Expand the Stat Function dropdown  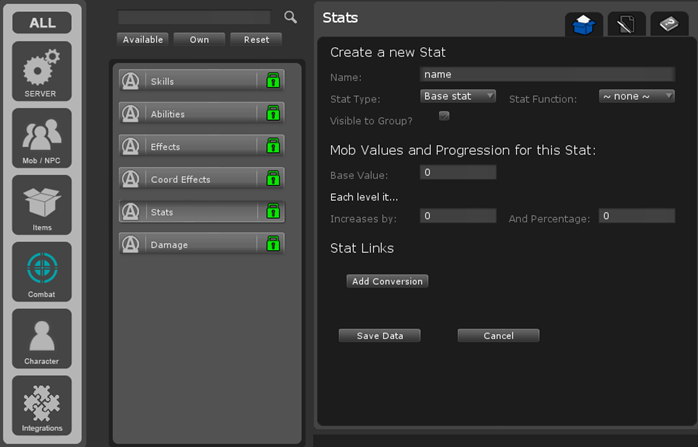[636, 96]
